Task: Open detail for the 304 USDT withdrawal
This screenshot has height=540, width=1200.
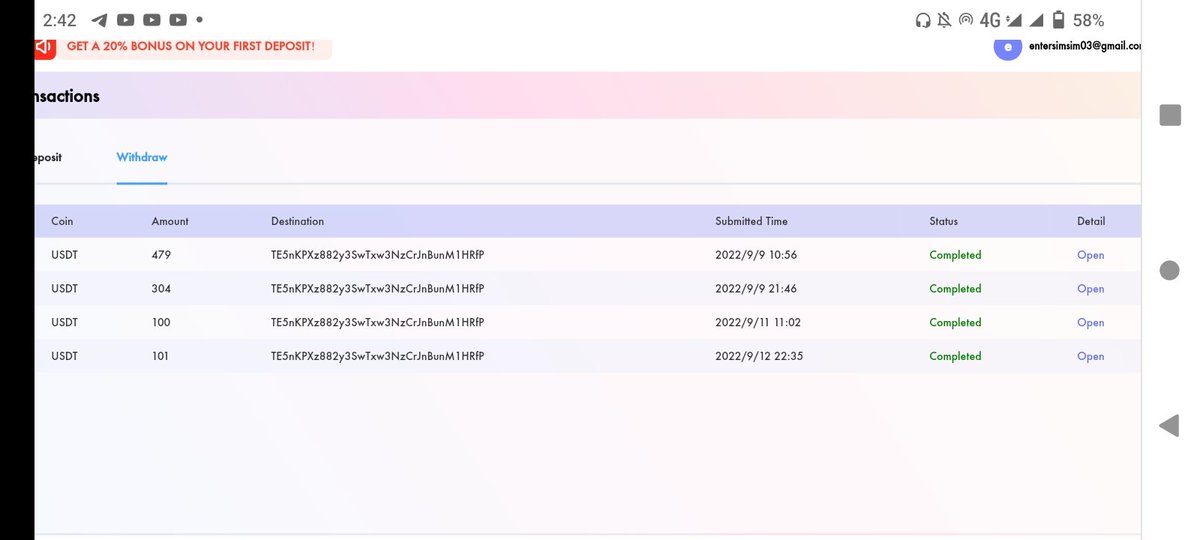Action: [x=1091, y=289]
